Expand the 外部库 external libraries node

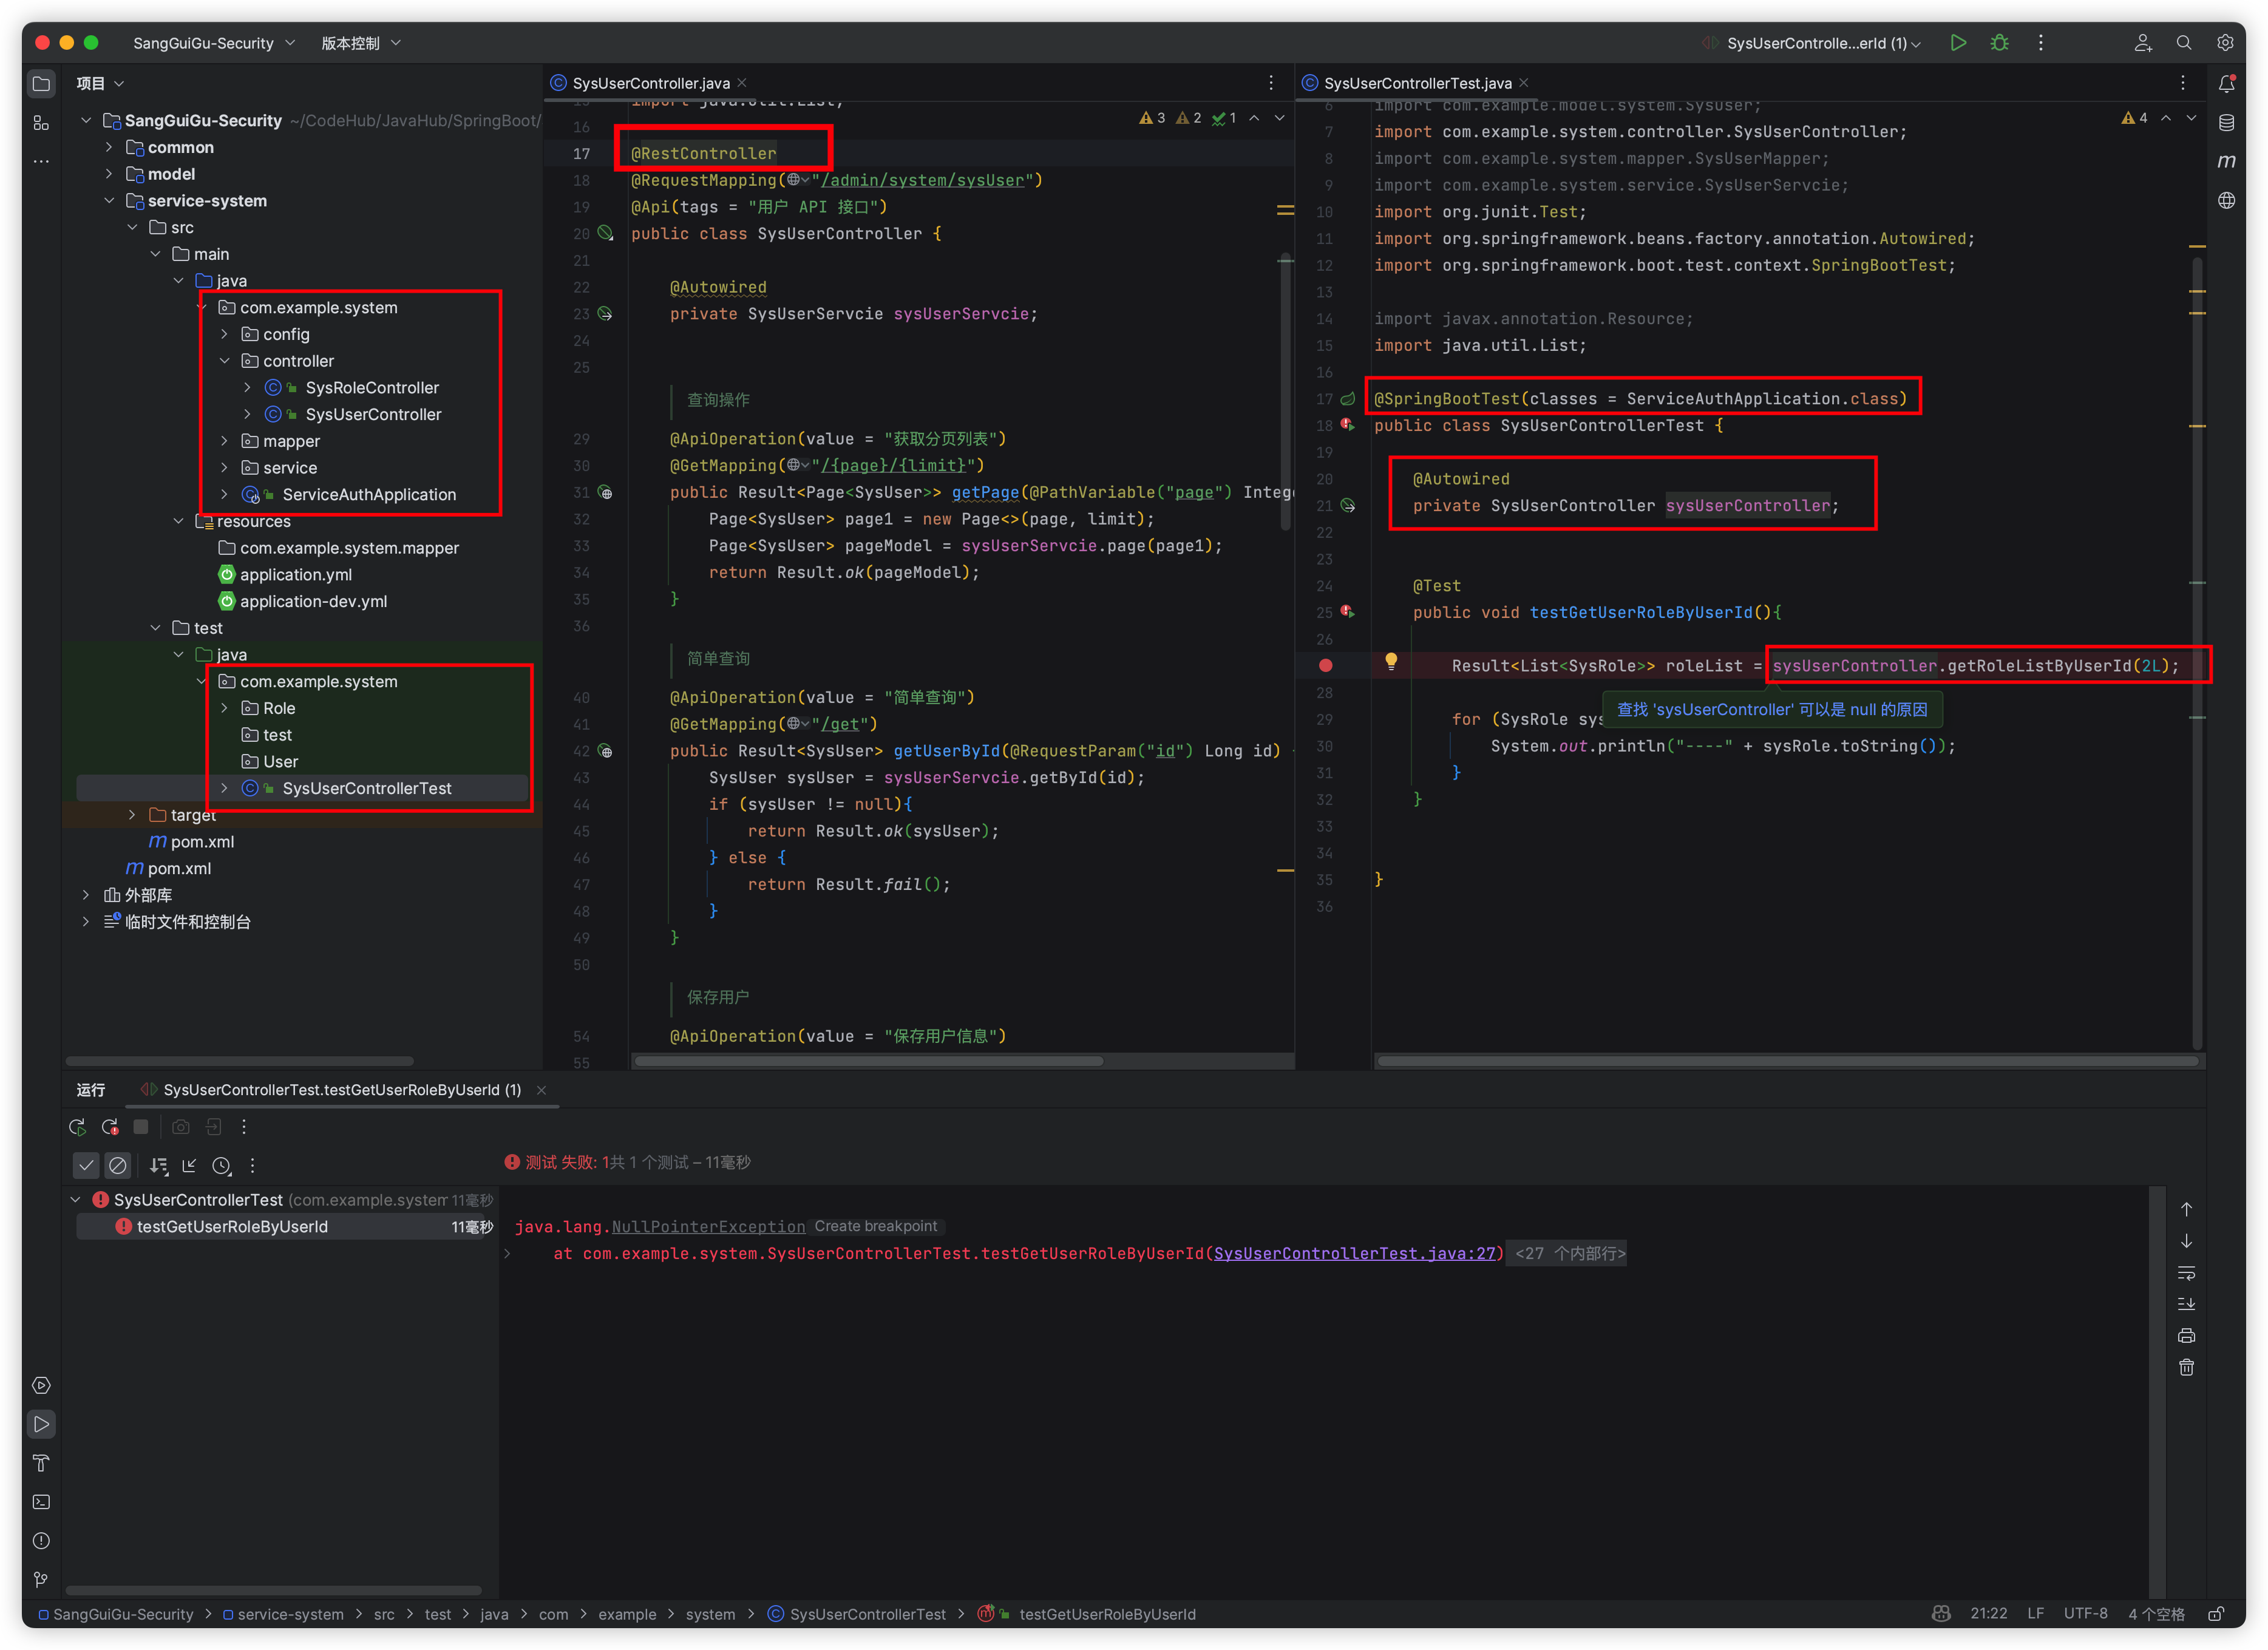click(x=86, y=895)
